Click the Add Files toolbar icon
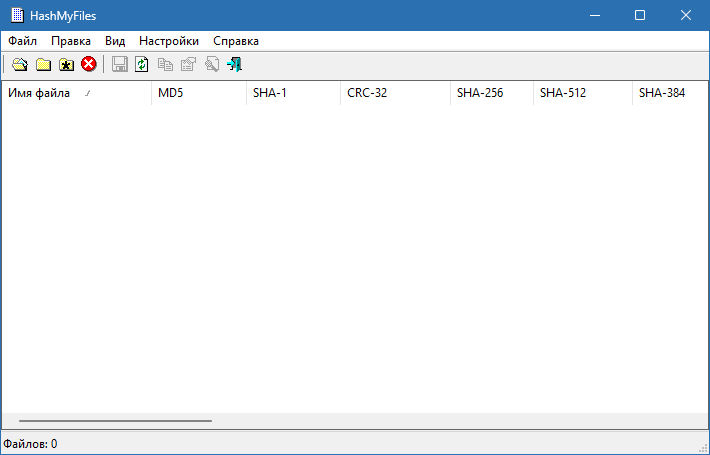Image resolution: width=710 pixels, height=455 pixels. pyautogui.click(x=20, y=64)
